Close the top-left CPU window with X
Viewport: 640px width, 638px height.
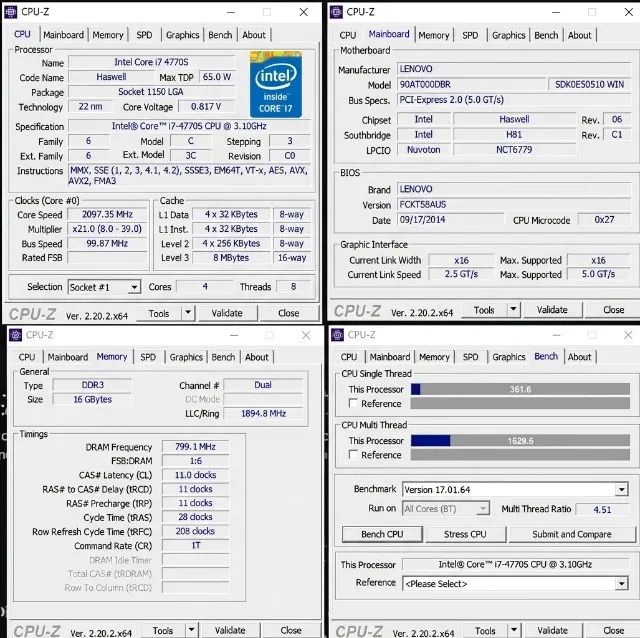click(304, 12)
